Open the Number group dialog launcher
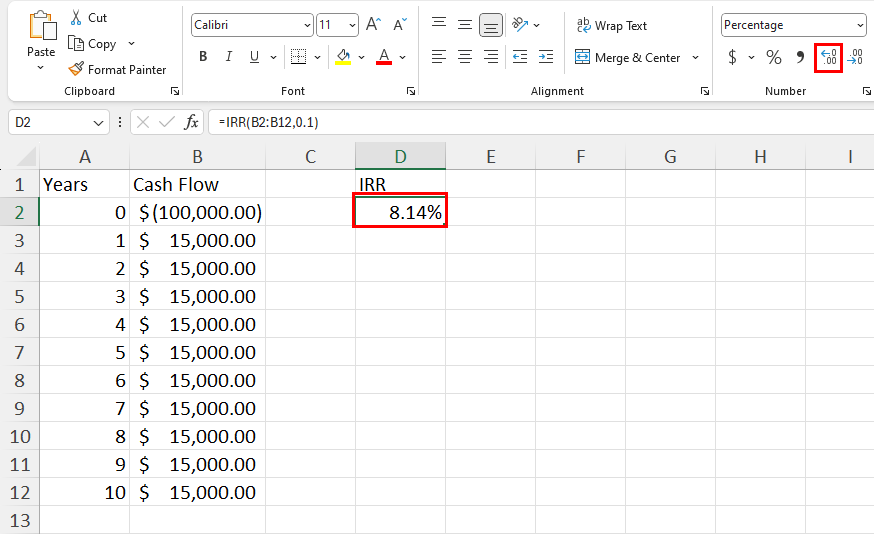The width and height of the screenshot is (874, 534). (867, 91)
